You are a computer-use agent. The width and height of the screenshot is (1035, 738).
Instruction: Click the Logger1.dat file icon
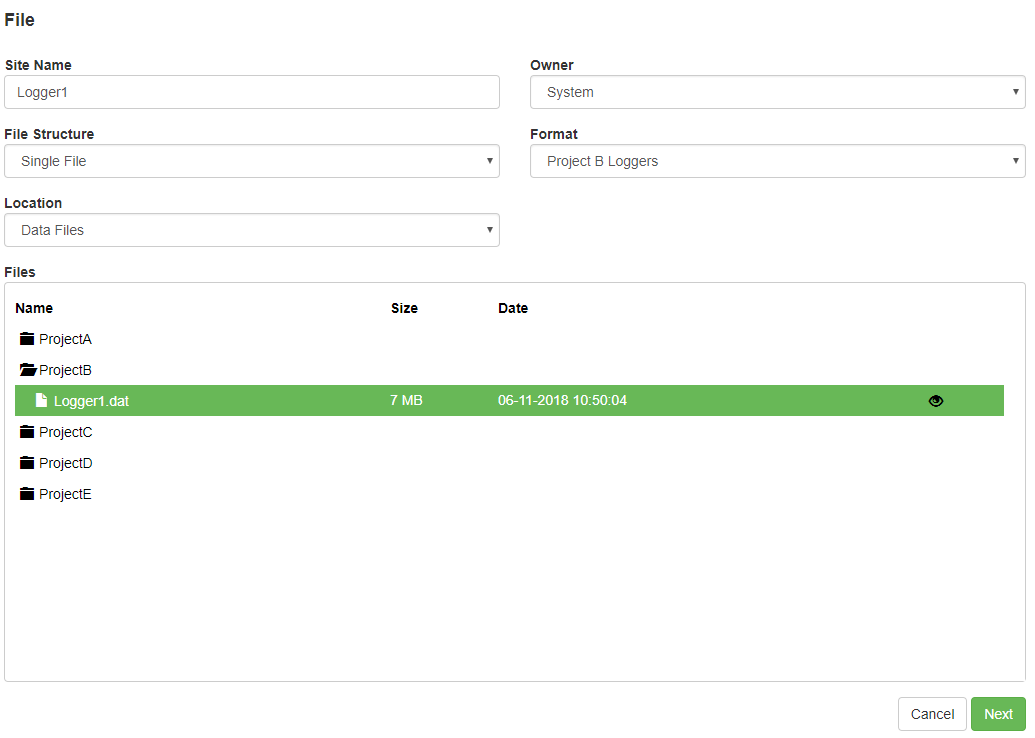point(42,401)
